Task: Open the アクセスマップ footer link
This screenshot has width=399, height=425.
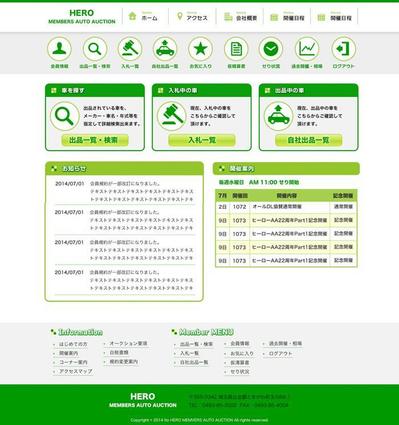Action: click(75, 371)
